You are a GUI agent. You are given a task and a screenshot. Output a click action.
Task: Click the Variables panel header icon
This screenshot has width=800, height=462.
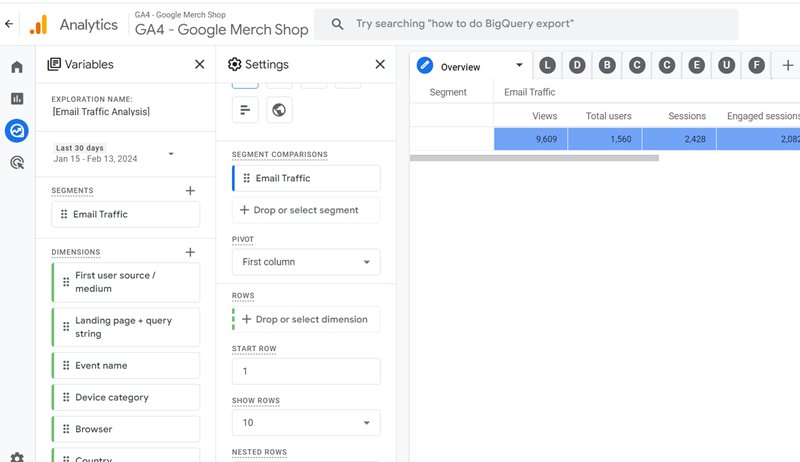pyautogui.click(x=54, y=64)
